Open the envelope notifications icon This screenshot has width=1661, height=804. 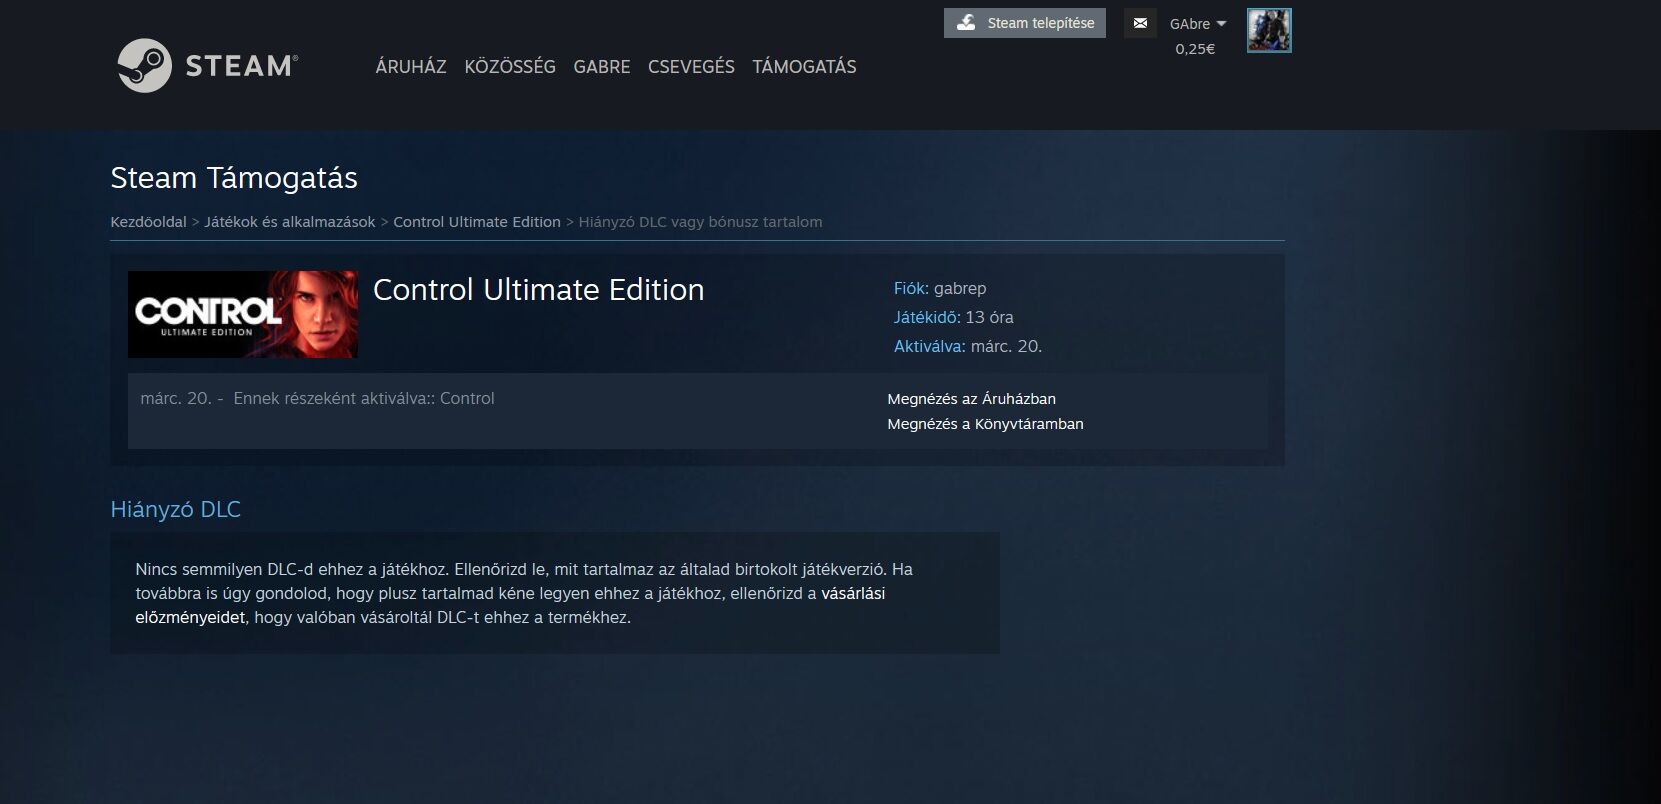click(1140, 23)
